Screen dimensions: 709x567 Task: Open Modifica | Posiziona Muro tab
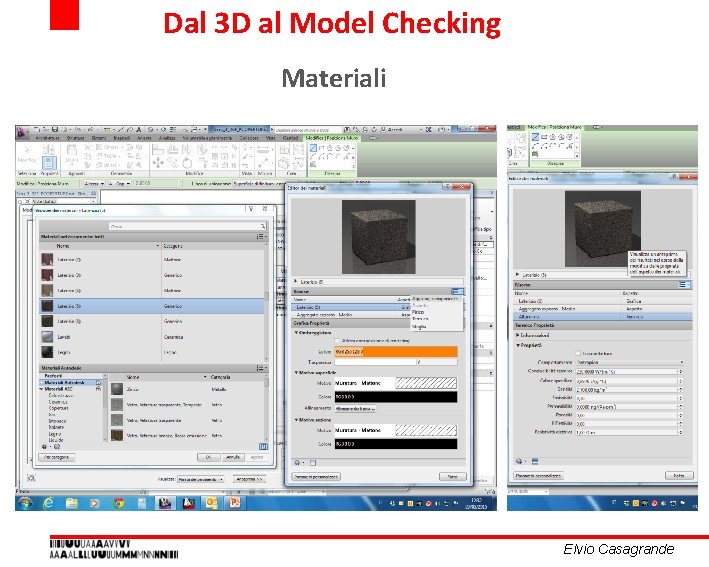coord(331,138)
